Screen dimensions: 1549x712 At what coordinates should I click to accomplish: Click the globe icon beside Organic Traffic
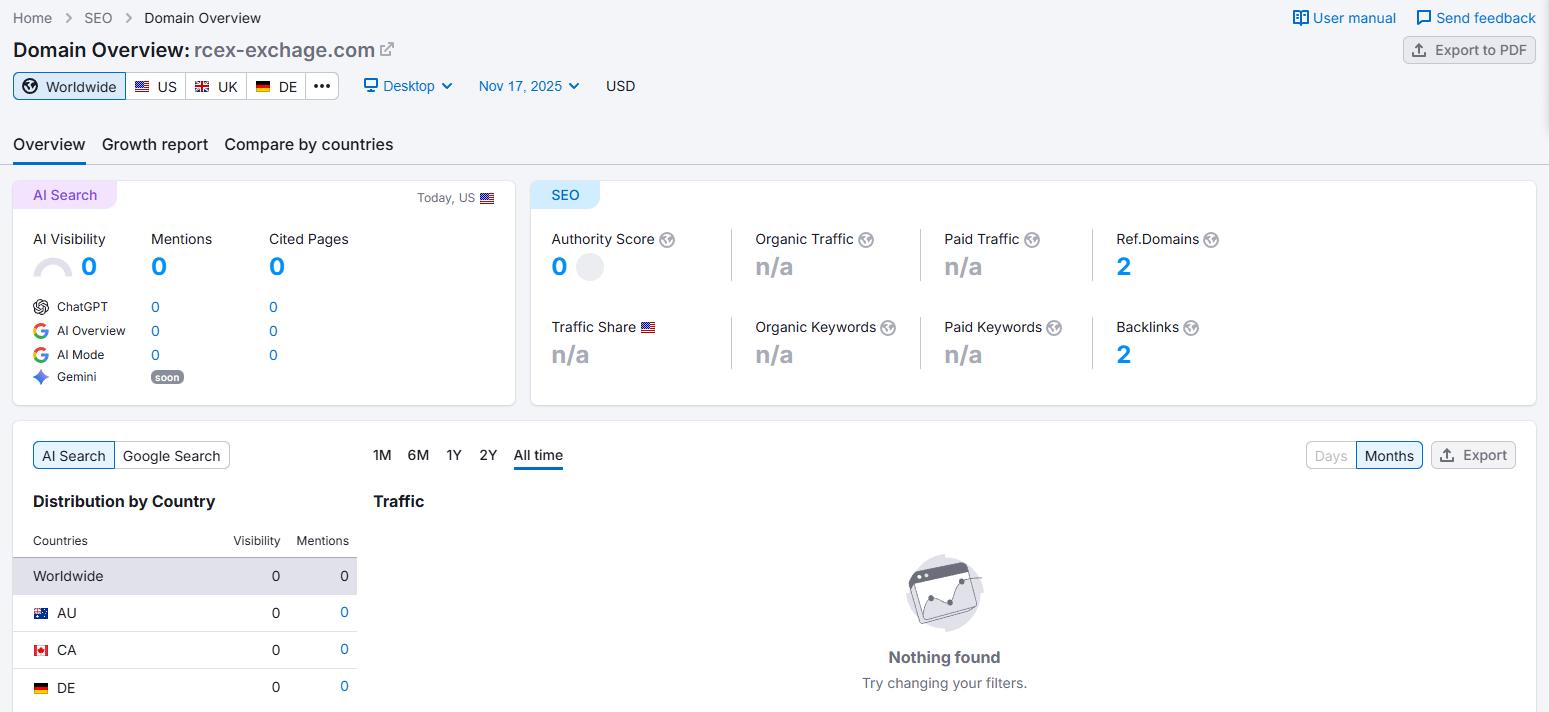pos(866,240)
